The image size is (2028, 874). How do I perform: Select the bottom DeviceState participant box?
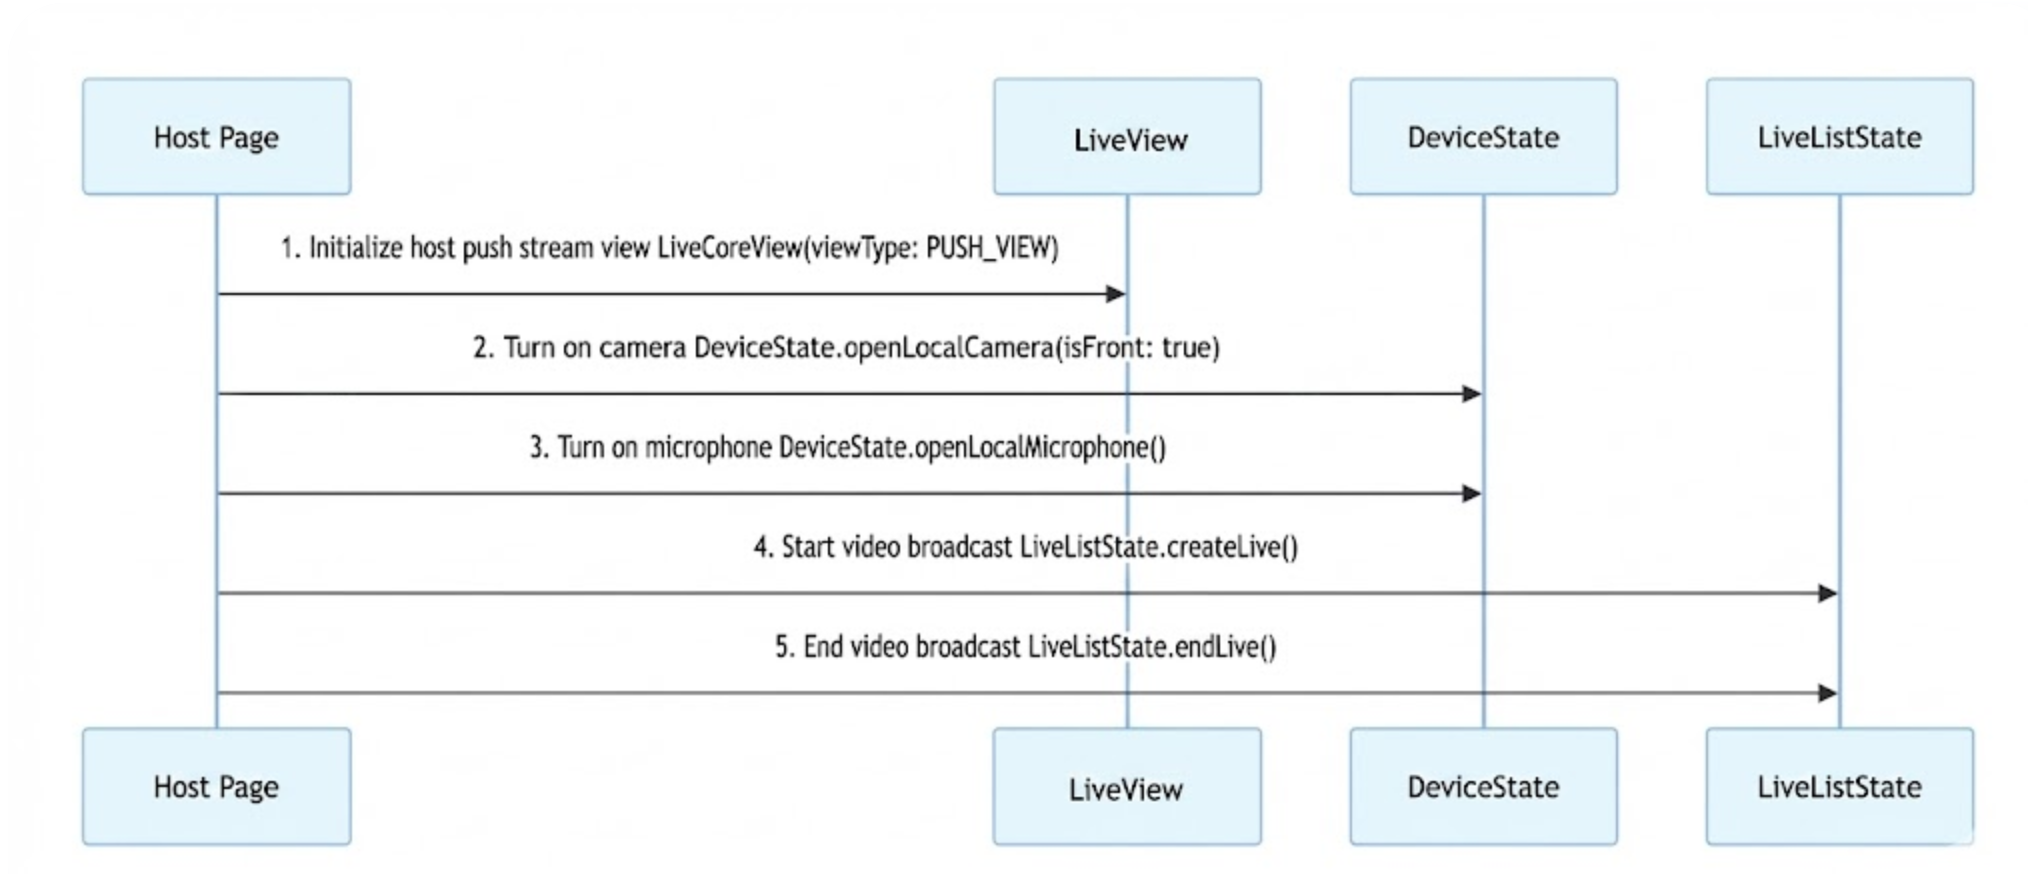(x=1483, y=787)
